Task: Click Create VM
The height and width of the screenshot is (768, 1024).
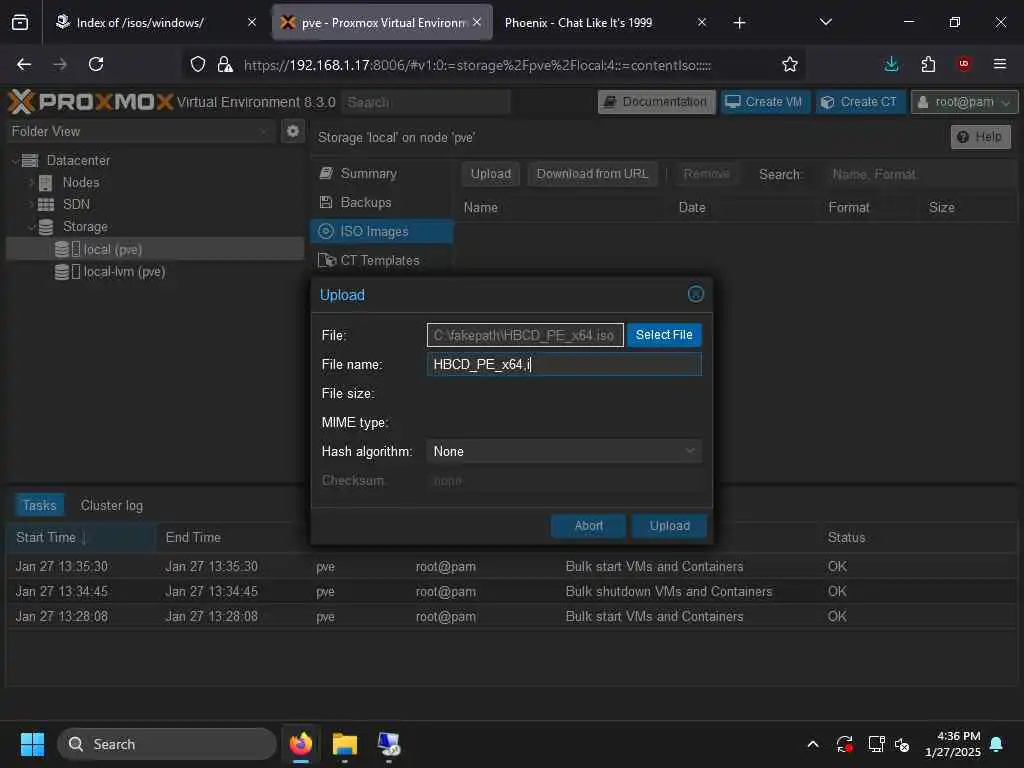Action: pyautogui.click(x=764, y=102)
